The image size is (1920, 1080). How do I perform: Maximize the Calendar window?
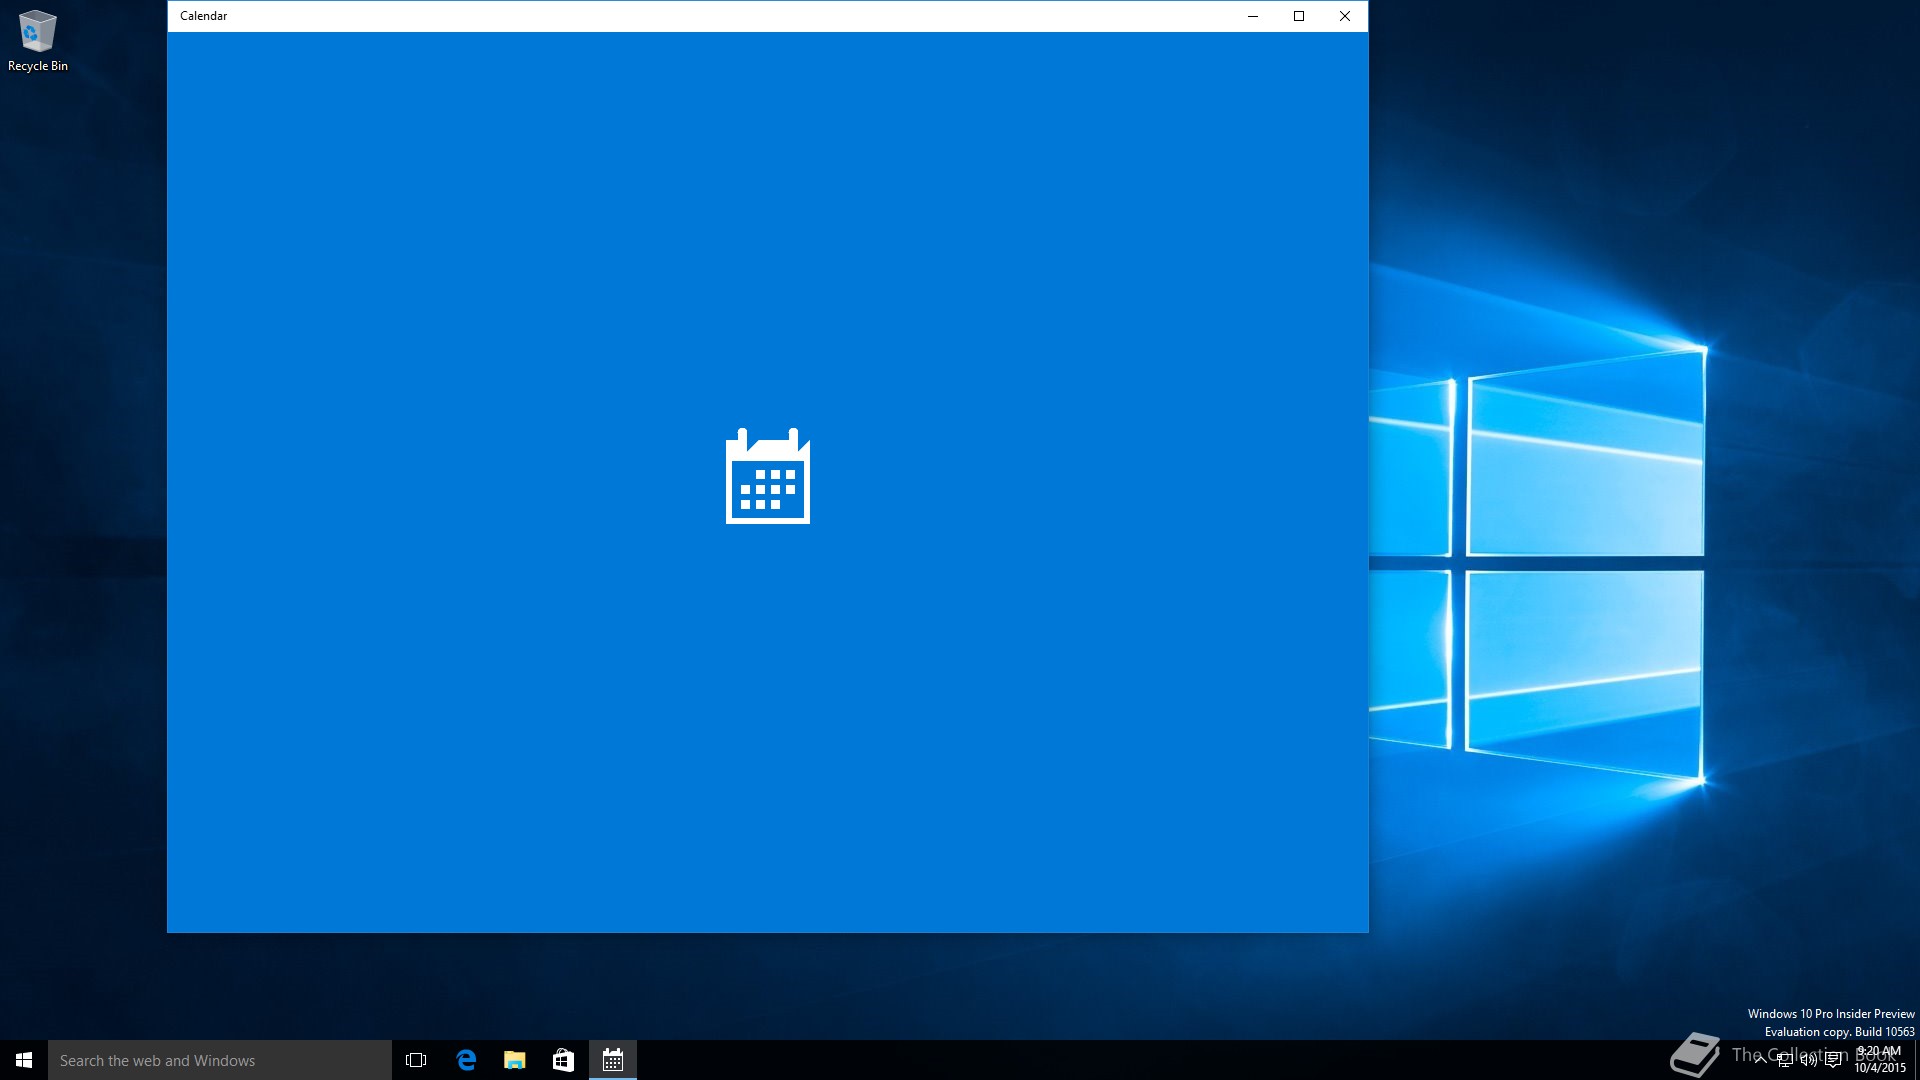(1299, 16)
